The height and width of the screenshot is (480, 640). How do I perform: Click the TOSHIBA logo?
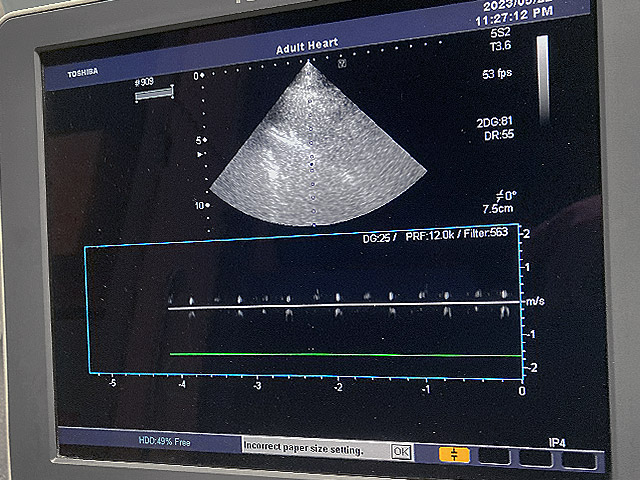[x=83, y=73]
